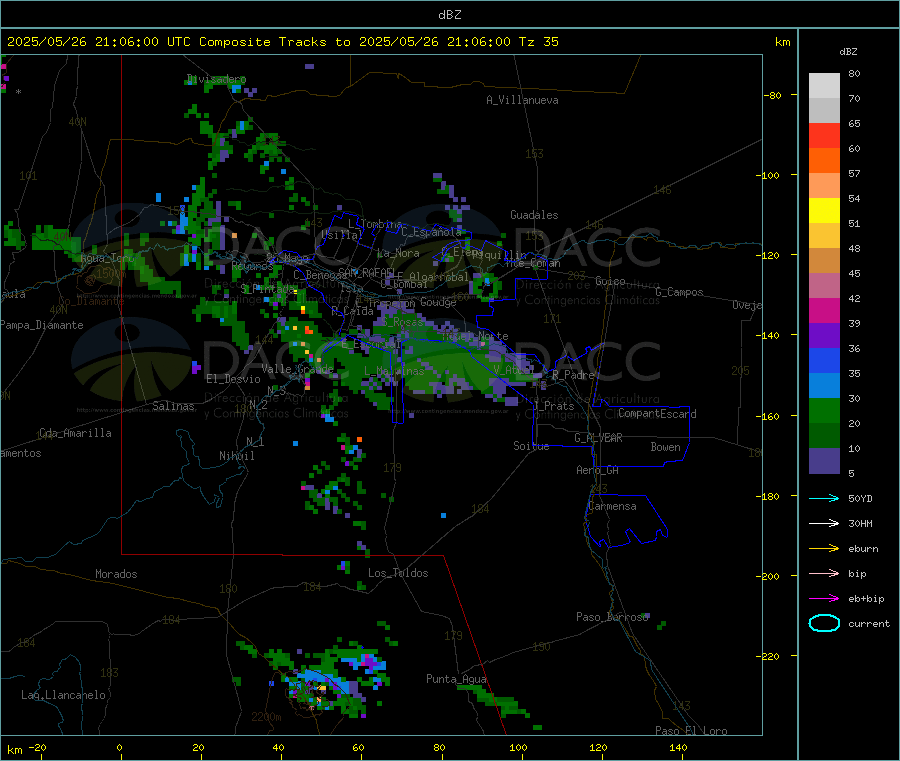
Task: Click the SAN_RAFAEL map label
Action: click(x=366, y=272)
